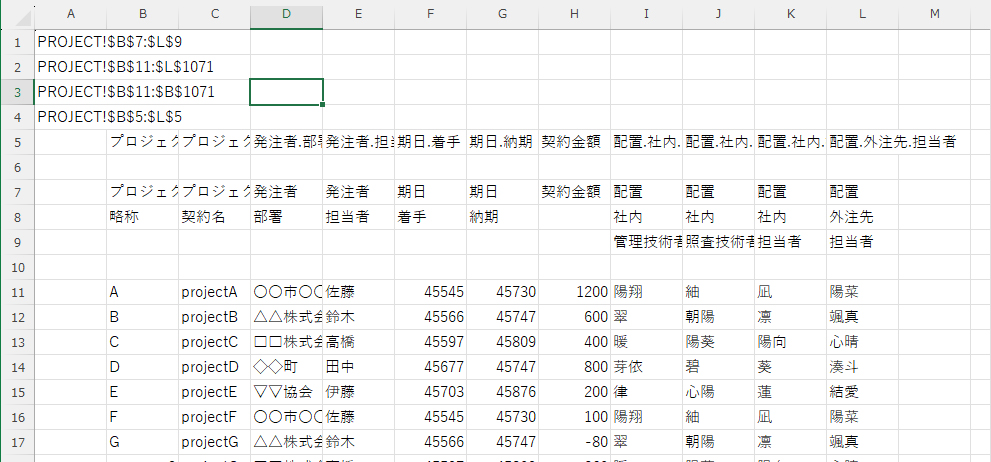
Task: Click the negative value -80 cell
Action: 574,440
